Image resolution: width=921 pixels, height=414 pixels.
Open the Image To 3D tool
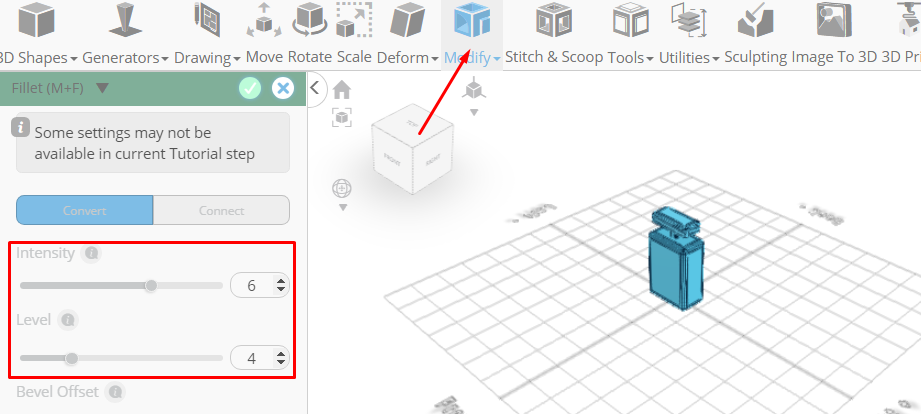tap(834, 35)
